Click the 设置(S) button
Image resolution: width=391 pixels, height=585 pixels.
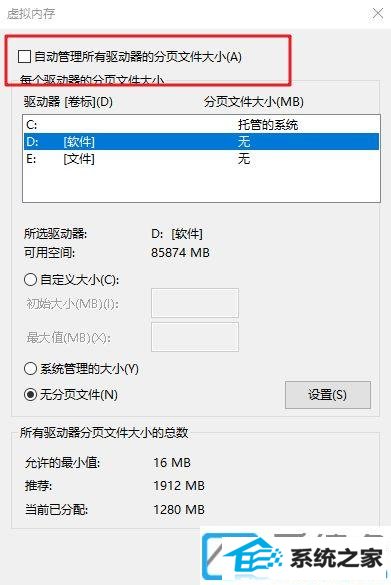pyautogui.click(x=328, y=395)
